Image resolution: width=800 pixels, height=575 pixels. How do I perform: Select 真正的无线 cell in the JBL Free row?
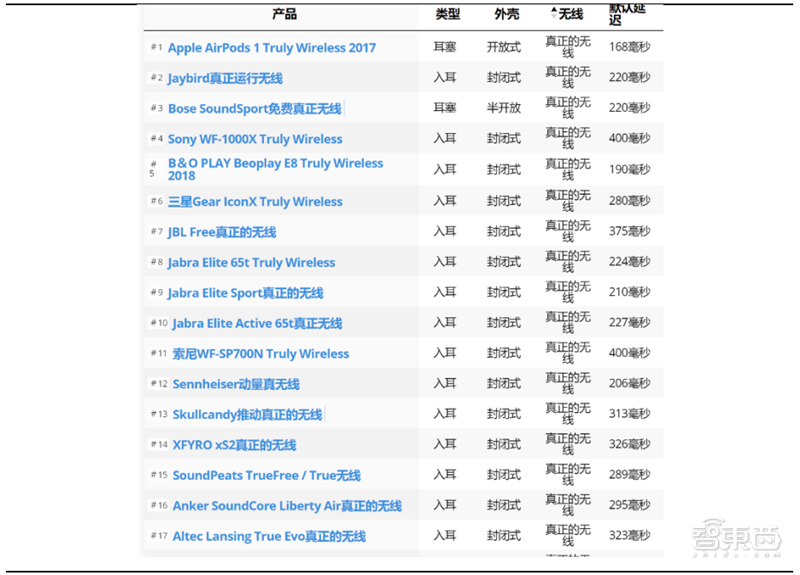[x=568, y=231]
